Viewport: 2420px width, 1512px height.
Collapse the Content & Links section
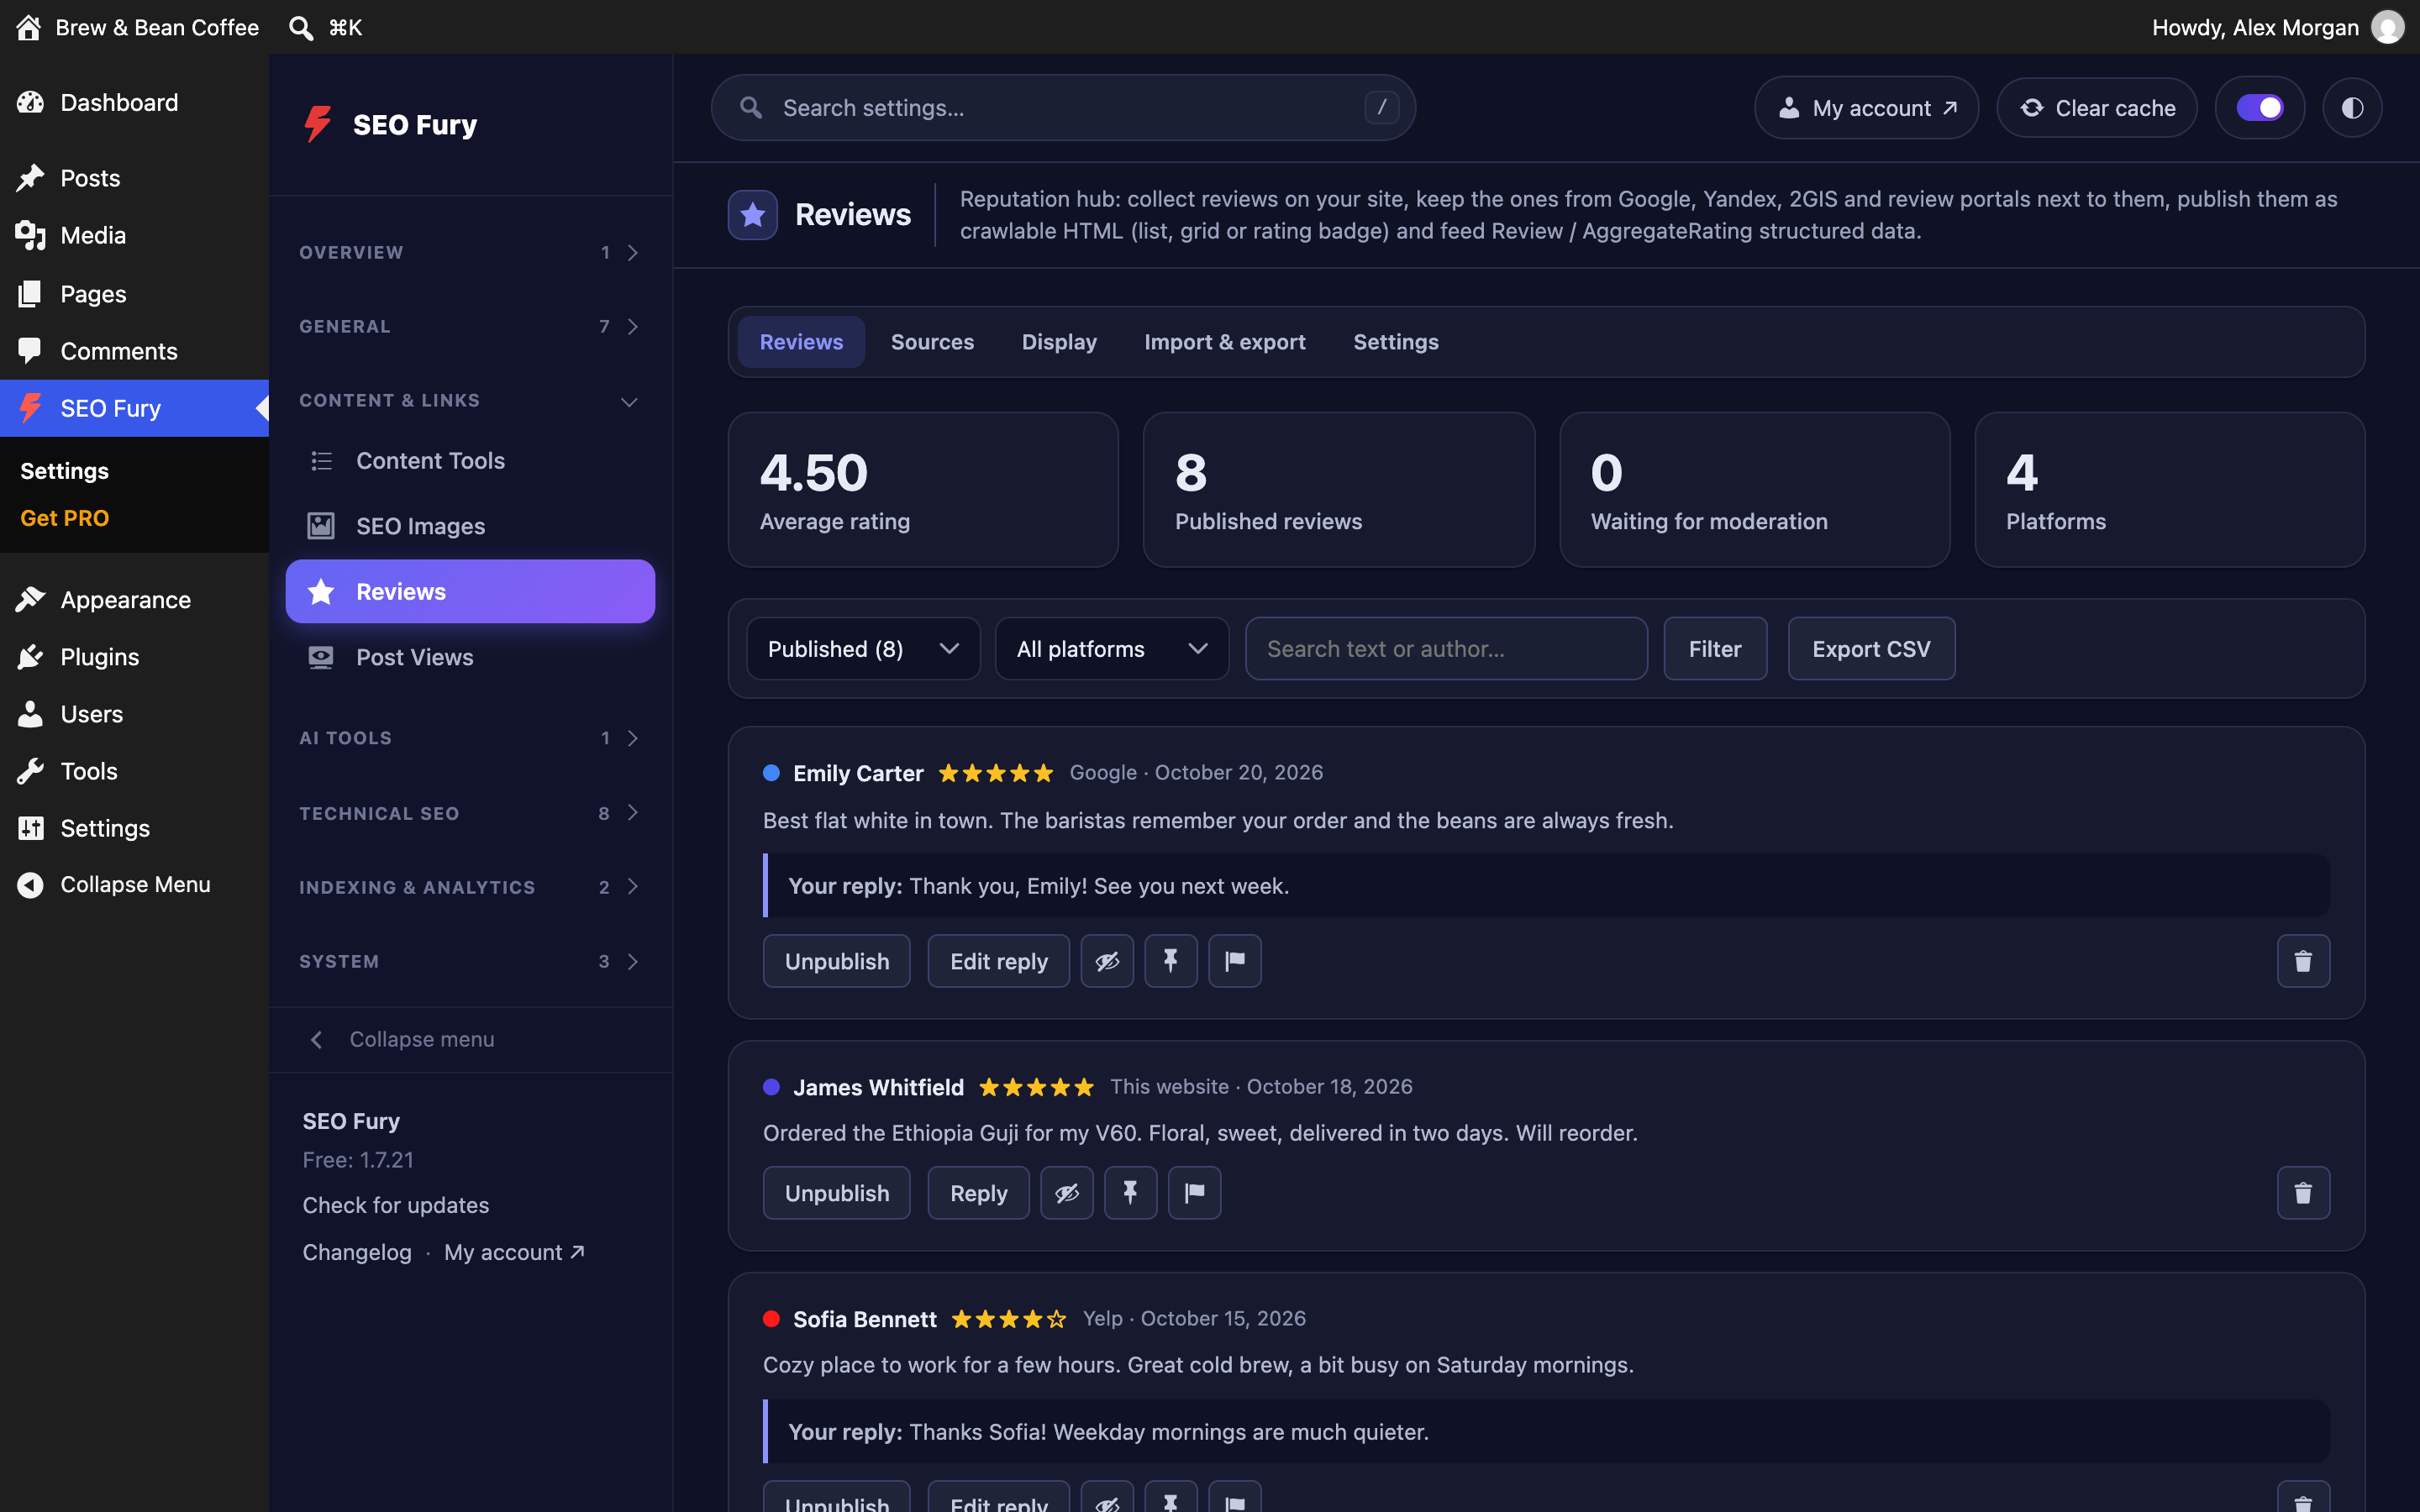(x=470, y=401)
